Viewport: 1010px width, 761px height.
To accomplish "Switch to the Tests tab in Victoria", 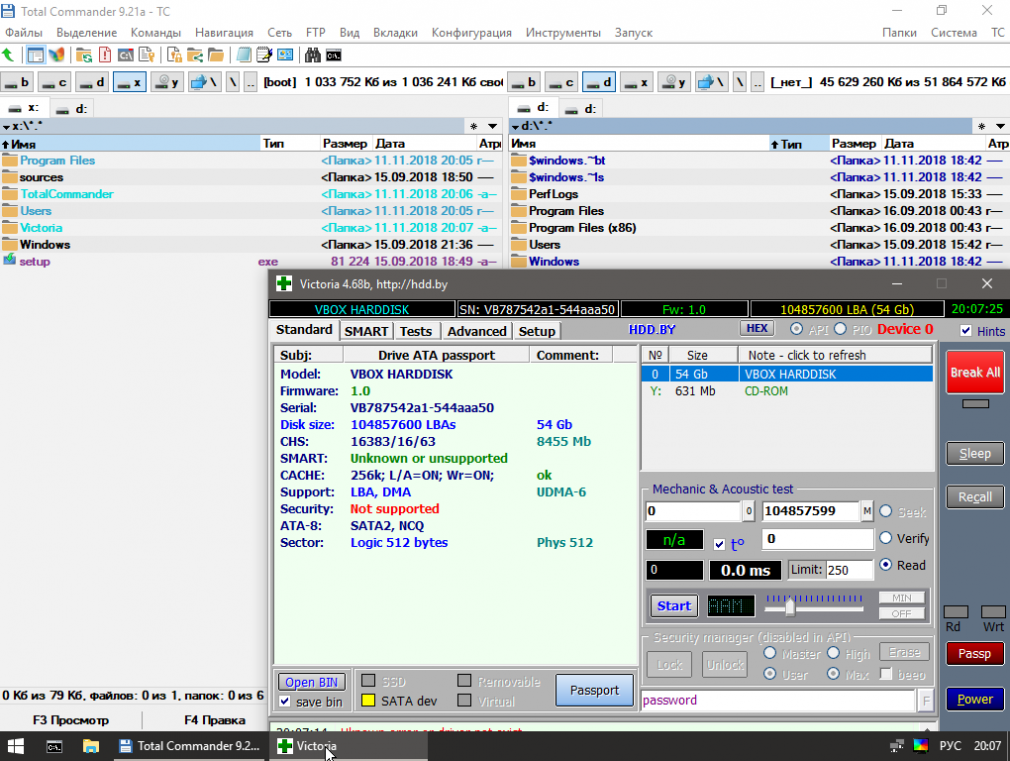I will pyautogui.click(x=415, y=331).
